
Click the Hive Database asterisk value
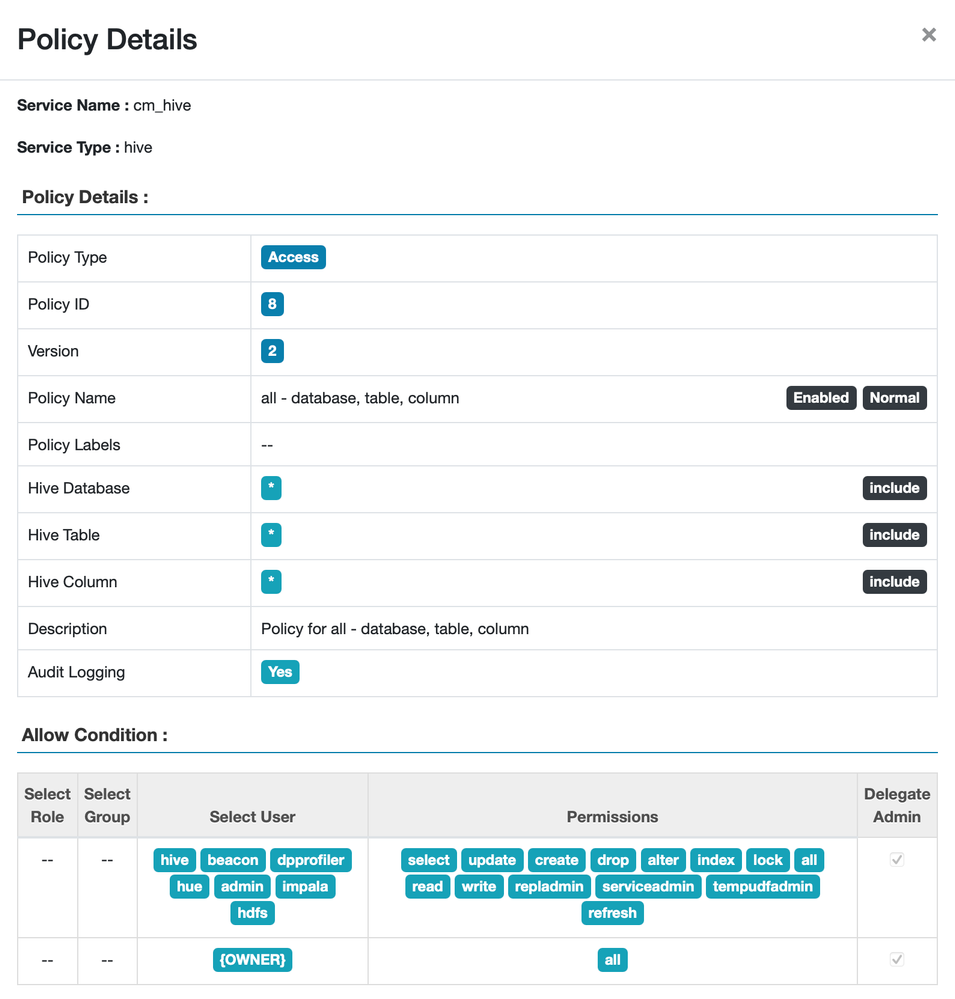(x=271, y=488)
